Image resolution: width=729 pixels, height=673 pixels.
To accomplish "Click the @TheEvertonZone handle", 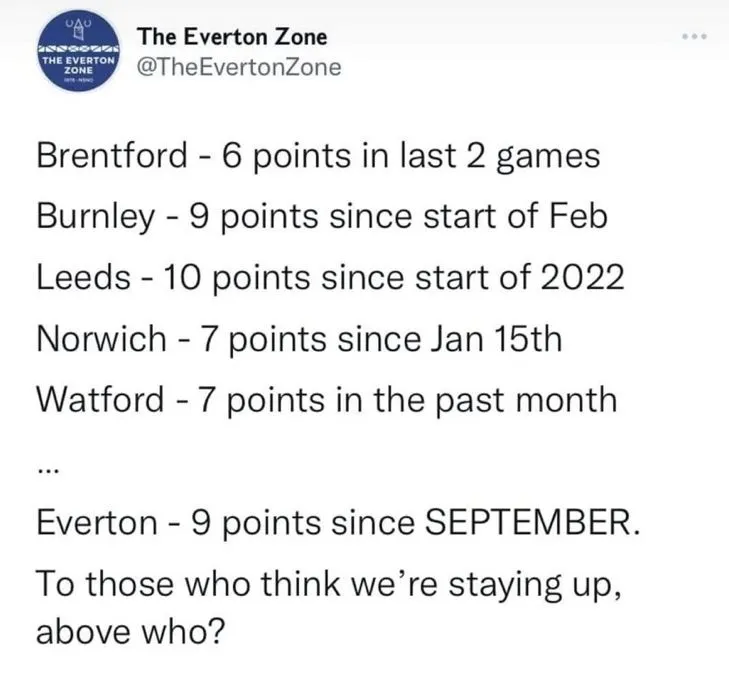I will 239,67.
